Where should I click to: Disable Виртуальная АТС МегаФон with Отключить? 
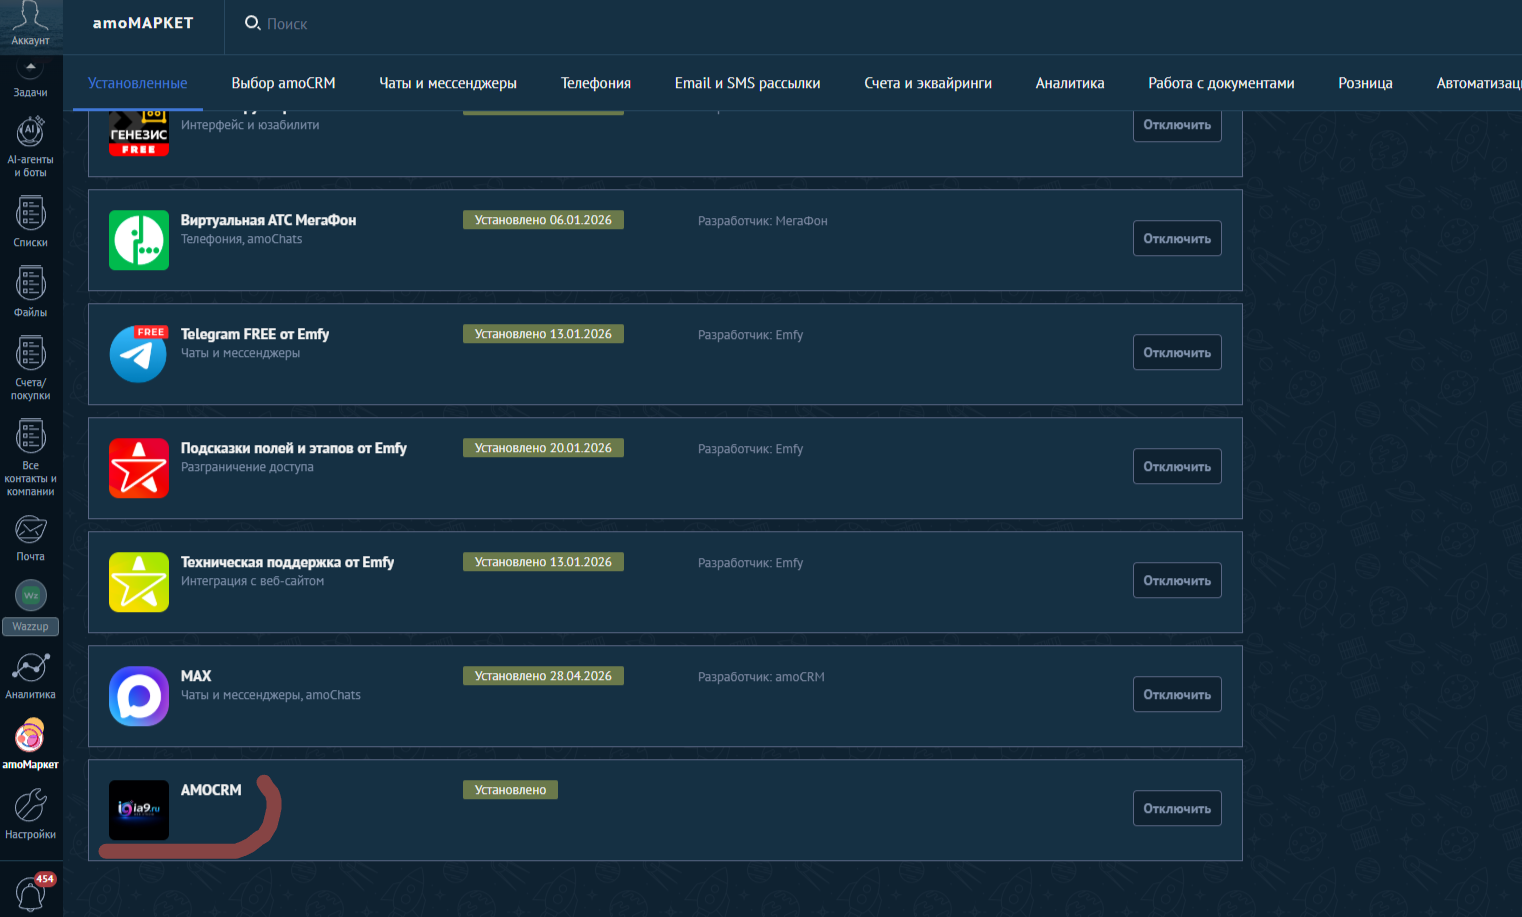tap(1177, 238)
